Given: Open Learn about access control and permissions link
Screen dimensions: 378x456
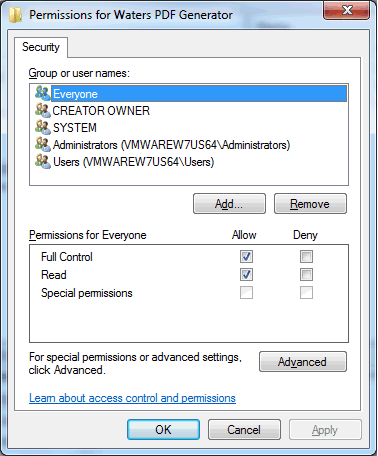Looking at the screenshot, I should pos(132,398).
